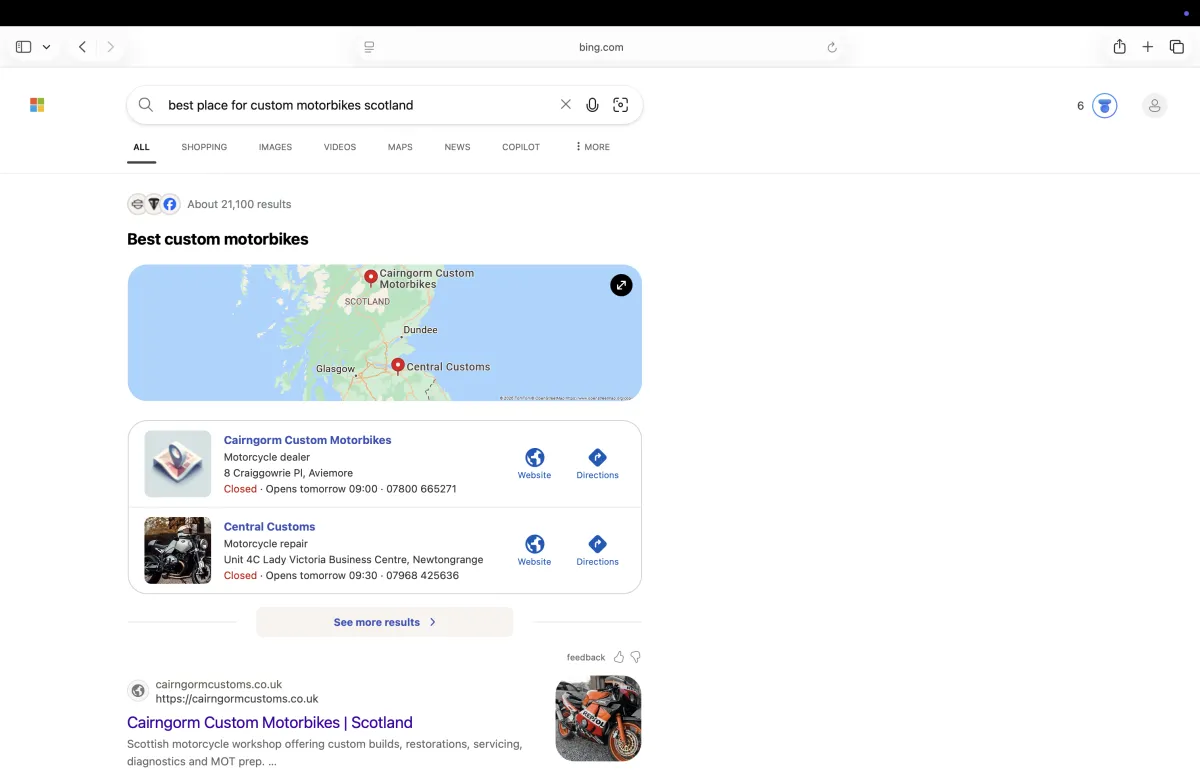The image size is (1200, 780).
Task: Click the Facebook source icon
Action: tap(170, 204)
